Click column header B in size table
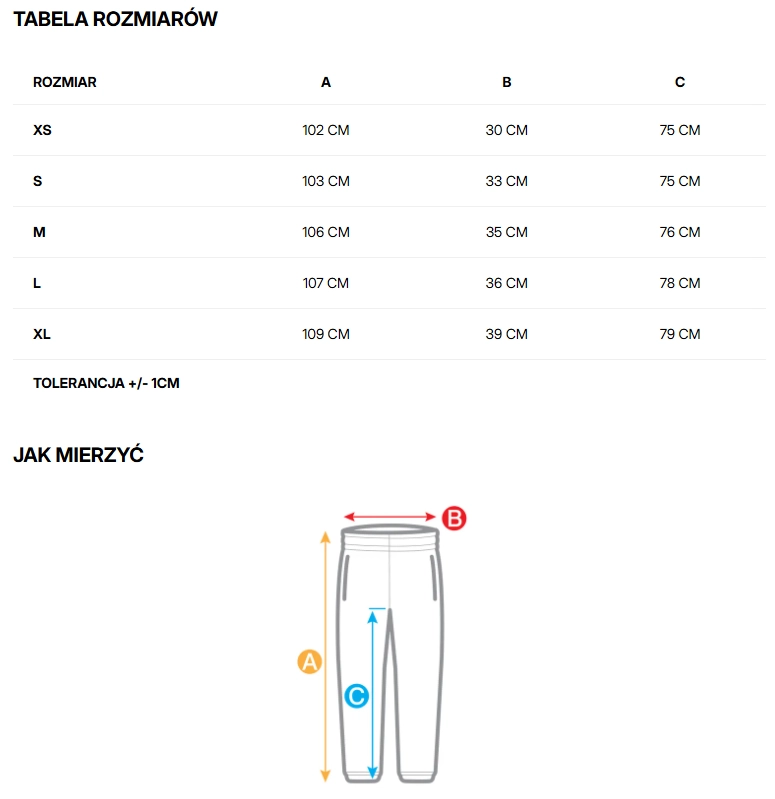The image size is (775, 799). 507,82
